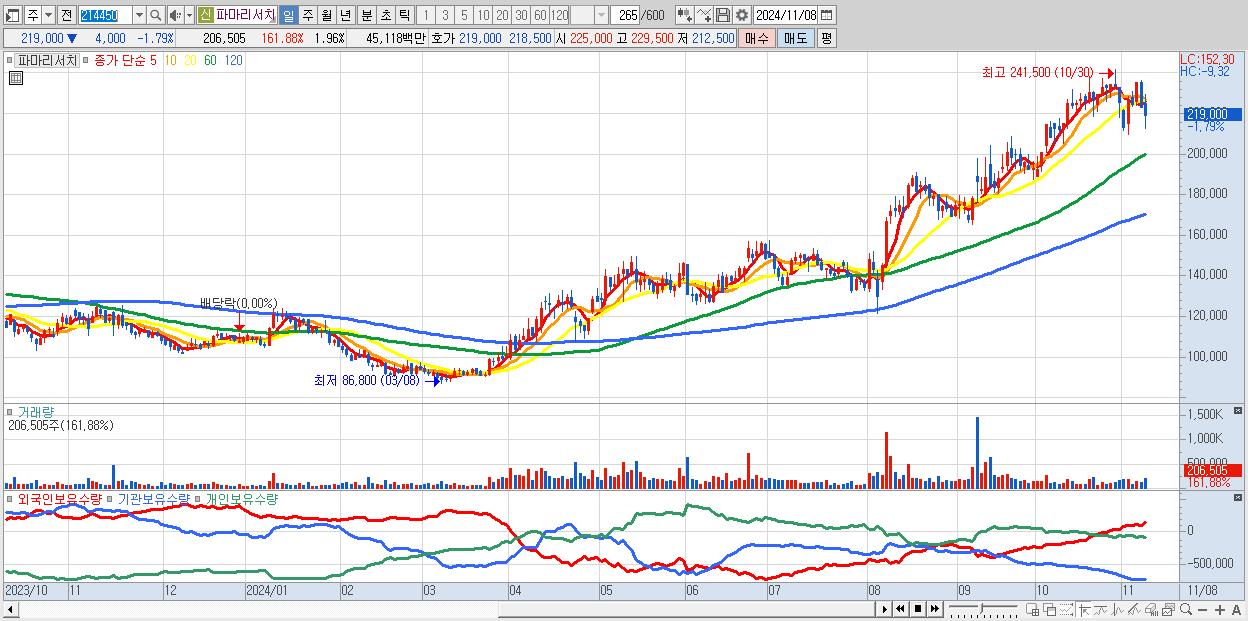Toggle the 외국인보유수량 series marker

tap(9, 498)
